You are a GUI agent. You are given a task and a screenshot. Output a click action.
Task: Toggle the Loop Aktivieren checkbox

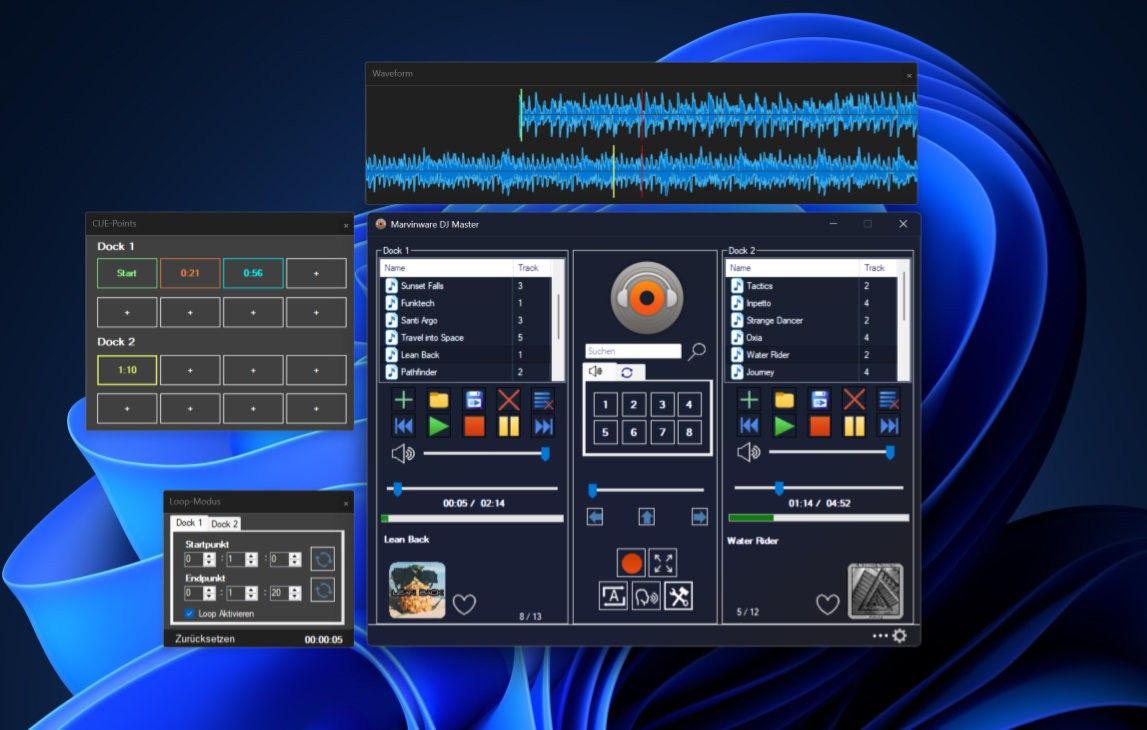click(190, 613)
